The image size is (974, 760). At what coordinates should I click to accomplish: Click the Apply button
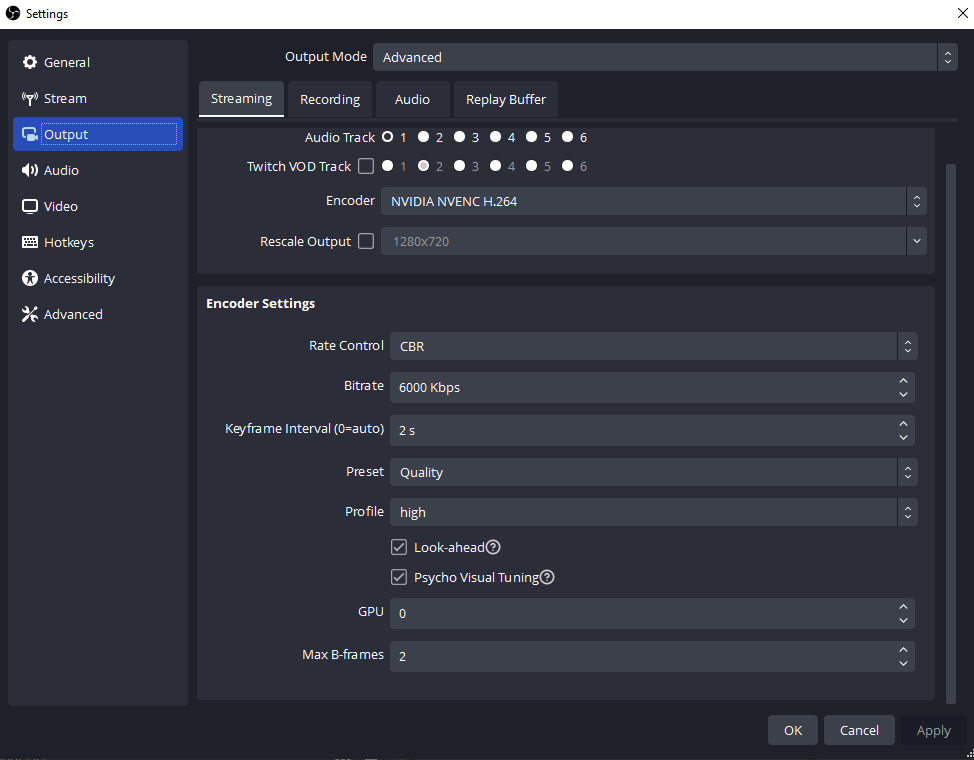932,730
